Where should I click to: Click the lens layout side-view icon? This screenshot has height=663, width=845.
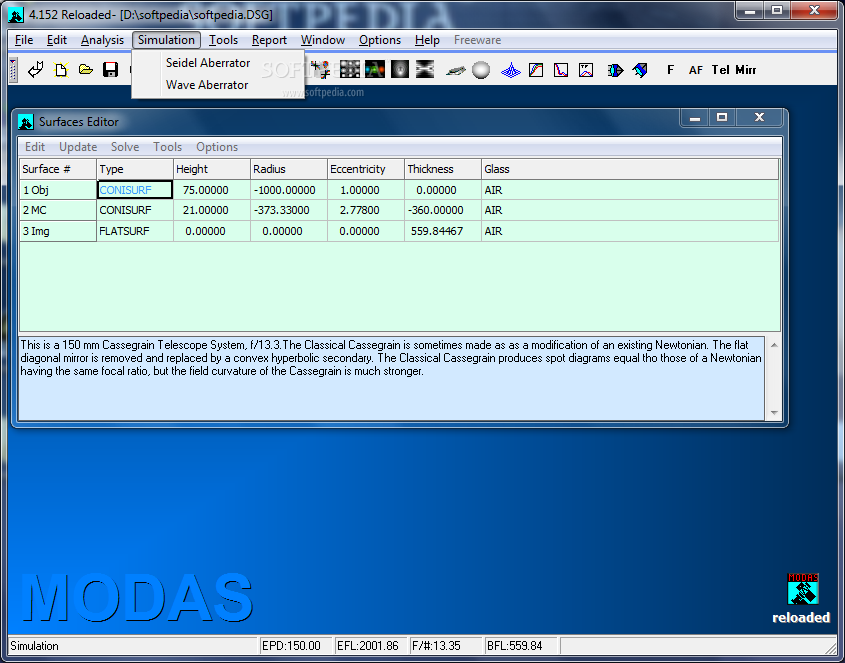coord(615,70)
